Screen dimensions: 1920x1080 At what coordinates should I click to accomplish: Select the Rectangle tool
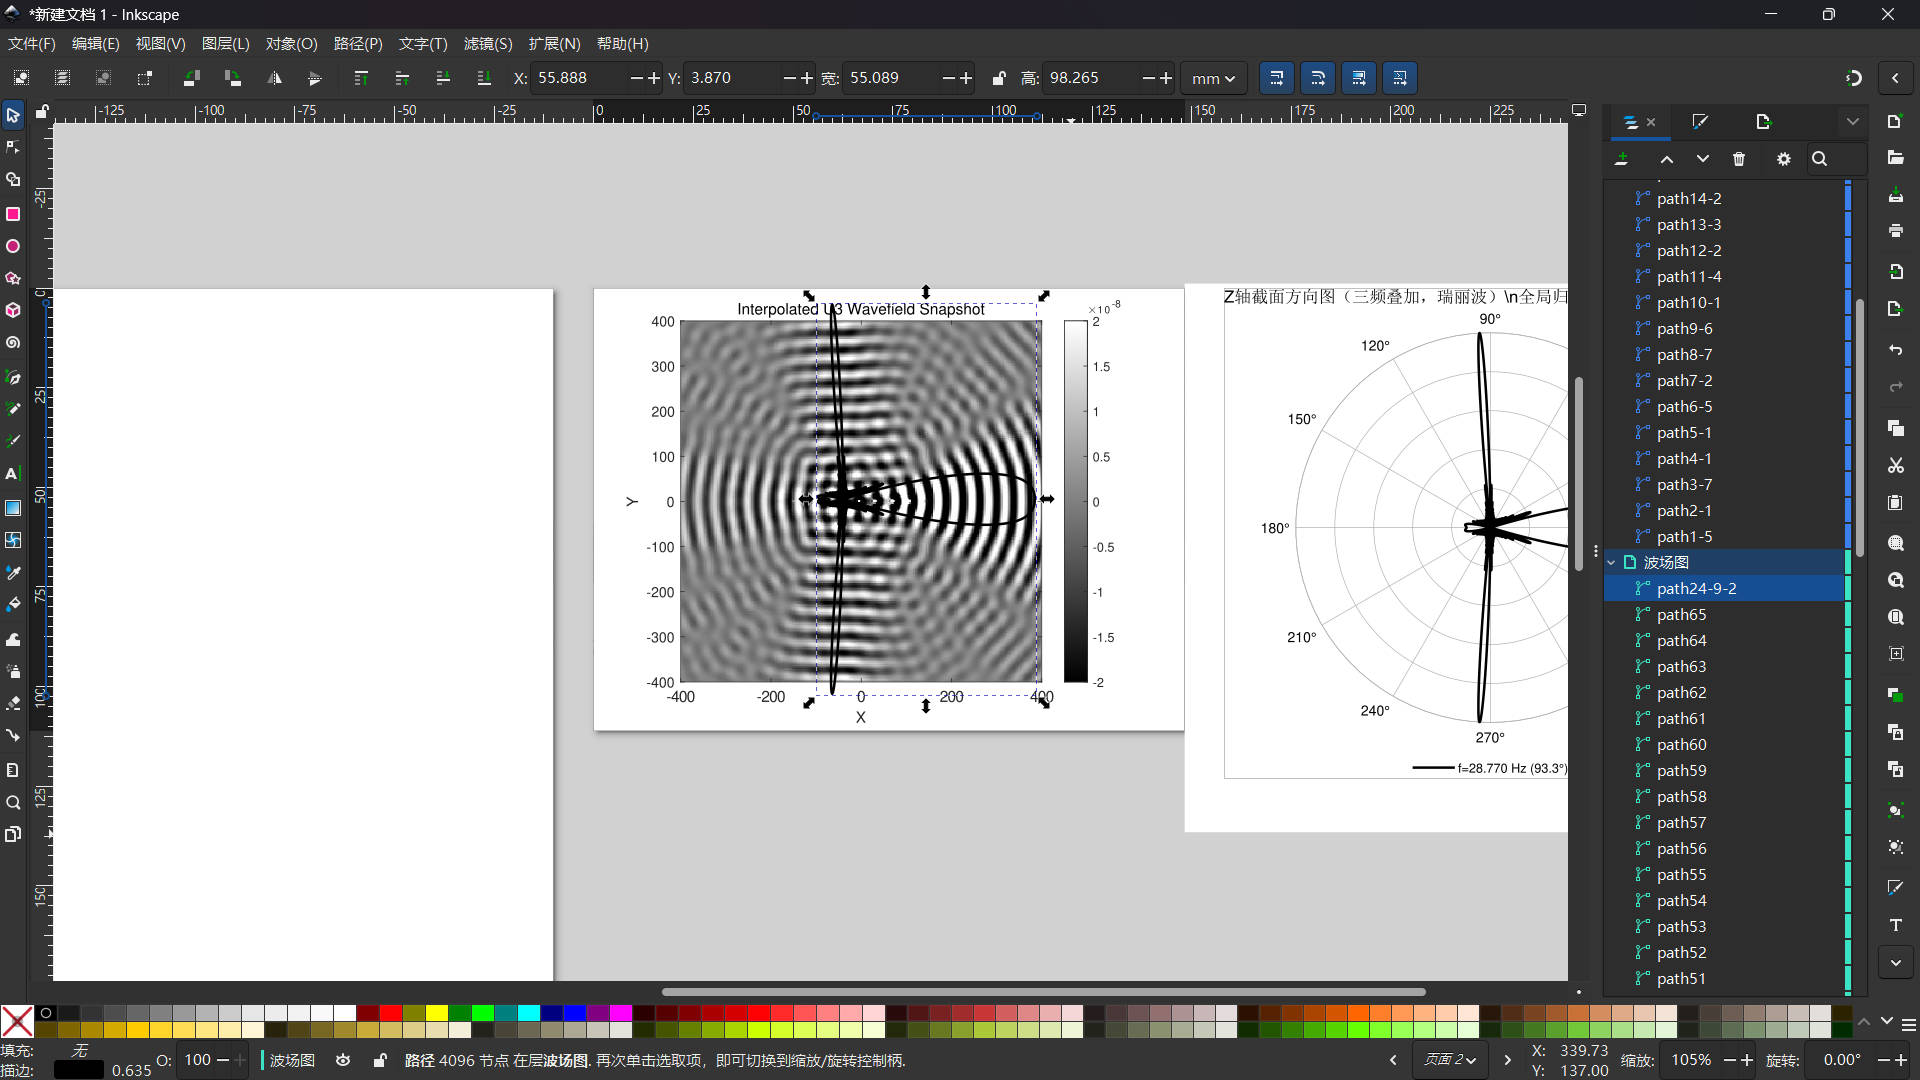[13, 214]
